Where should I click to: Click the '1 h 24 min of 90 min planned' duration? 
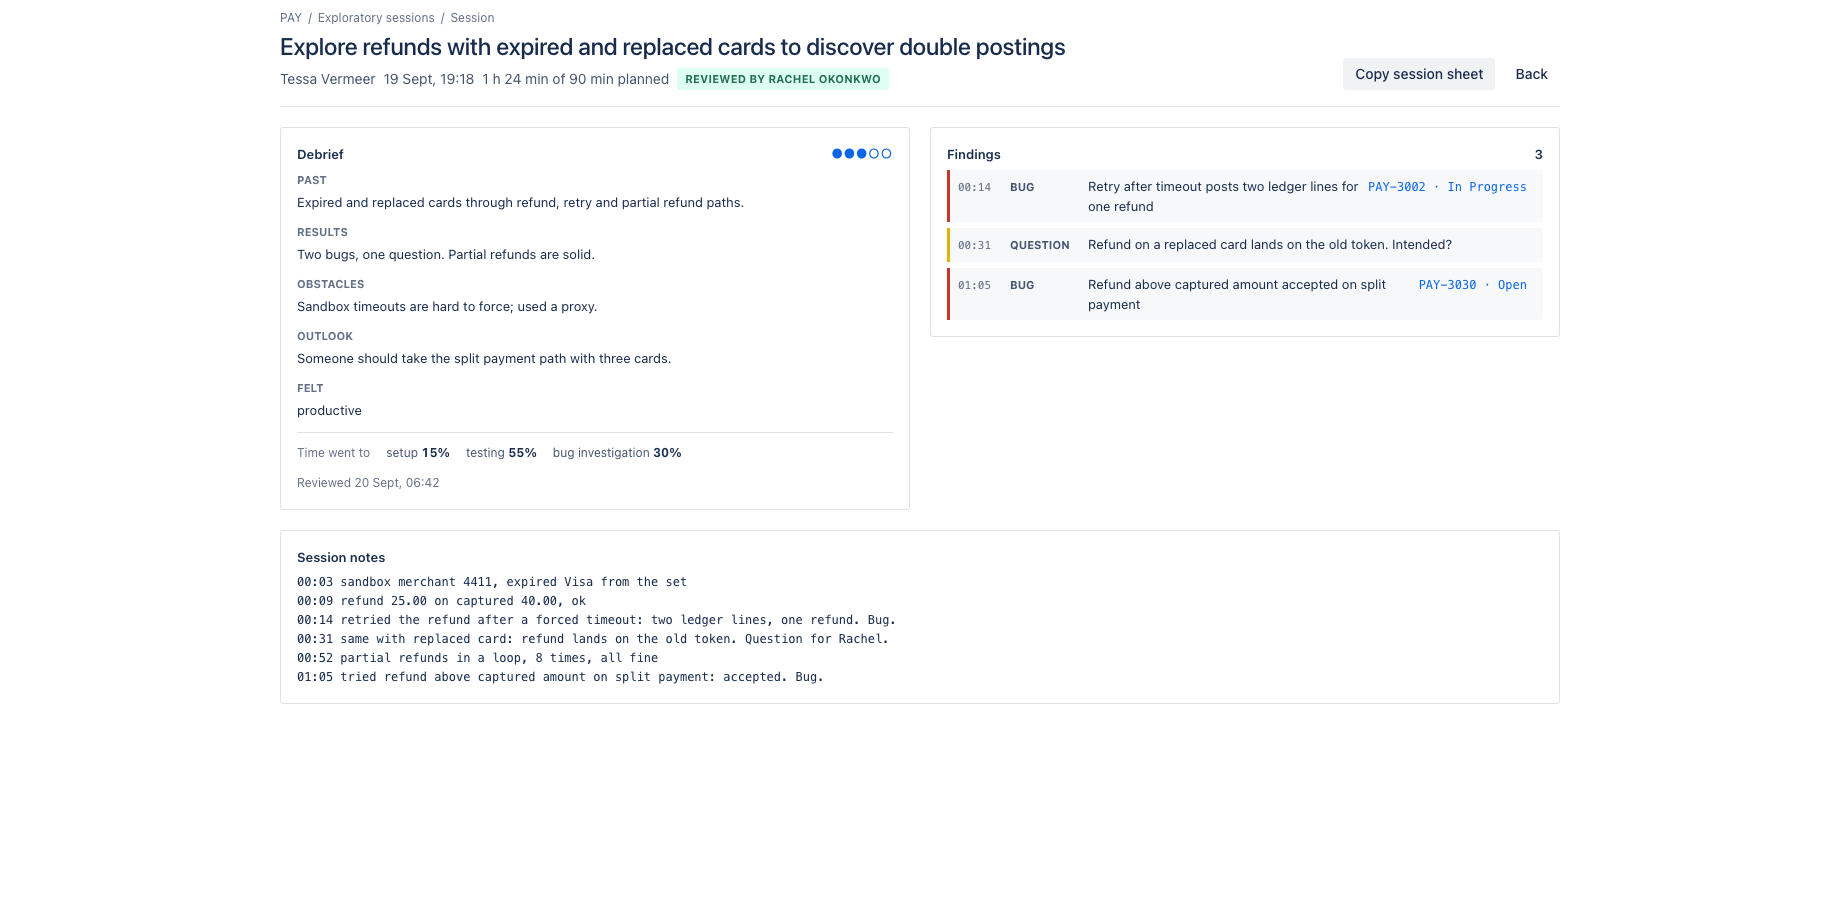pyautogui.click(x=575, y=79)
